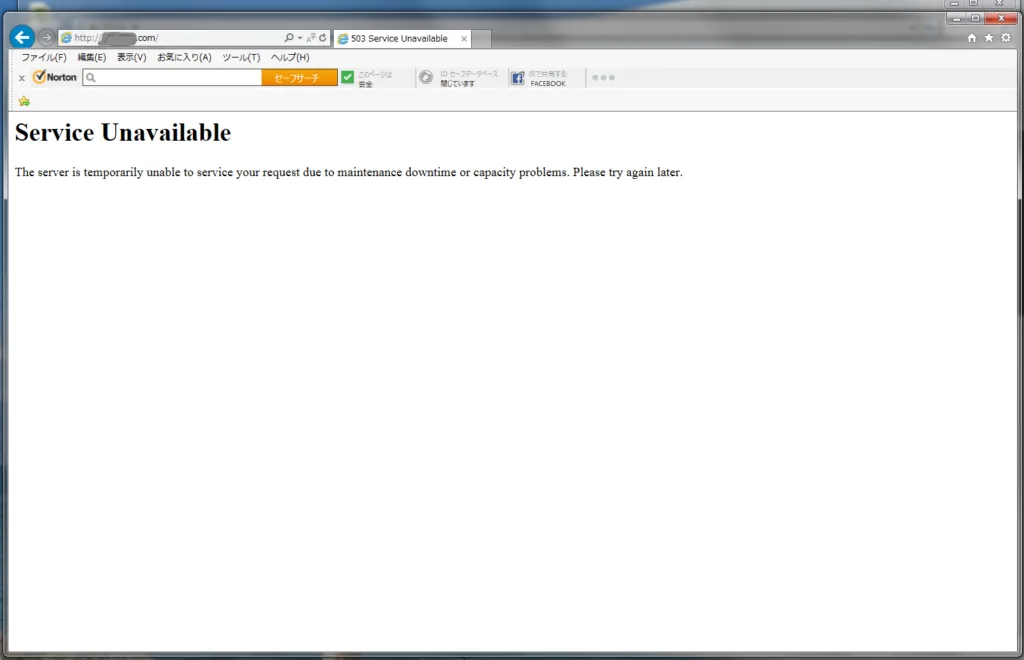Close the 503 Service Unavailable tab
The width and height of the screenshot is (1024, 660).
click(464, 39)
